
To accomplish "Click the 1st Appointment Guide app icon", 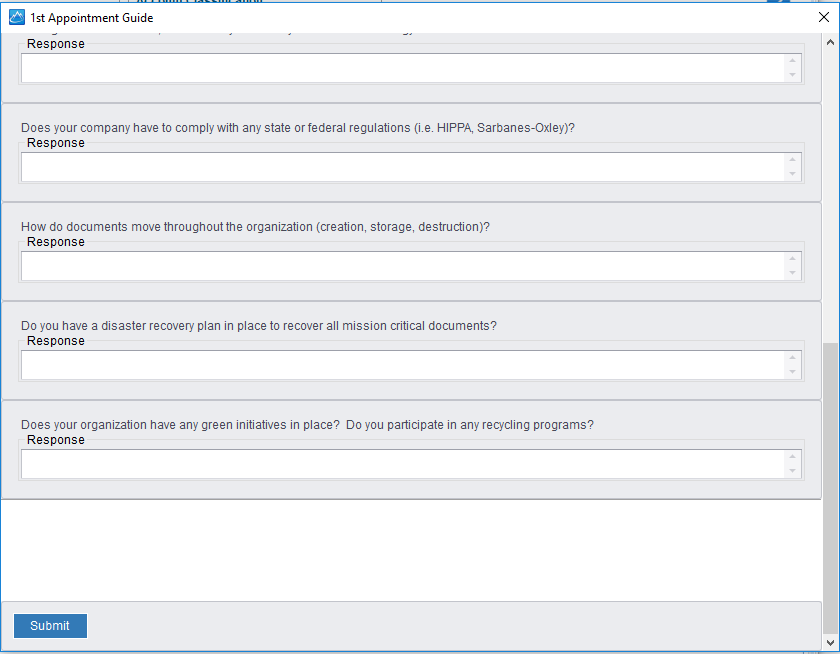I will coord(17,17).
